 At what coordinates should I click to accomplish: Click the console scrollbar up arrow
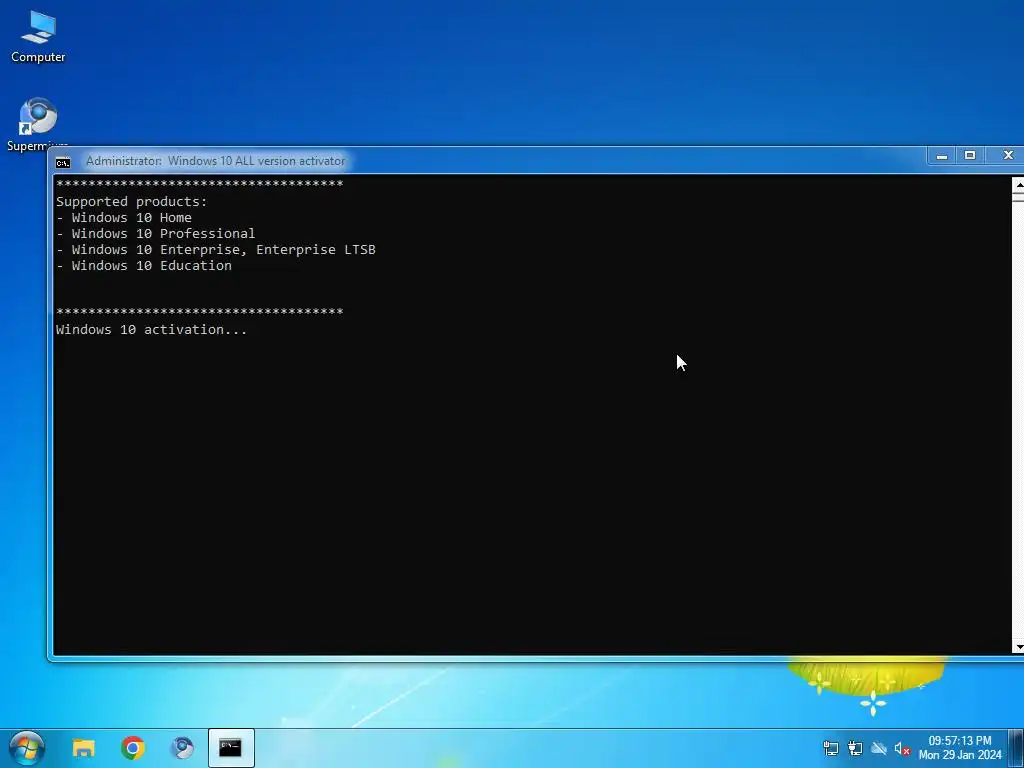coord(1018,184)
